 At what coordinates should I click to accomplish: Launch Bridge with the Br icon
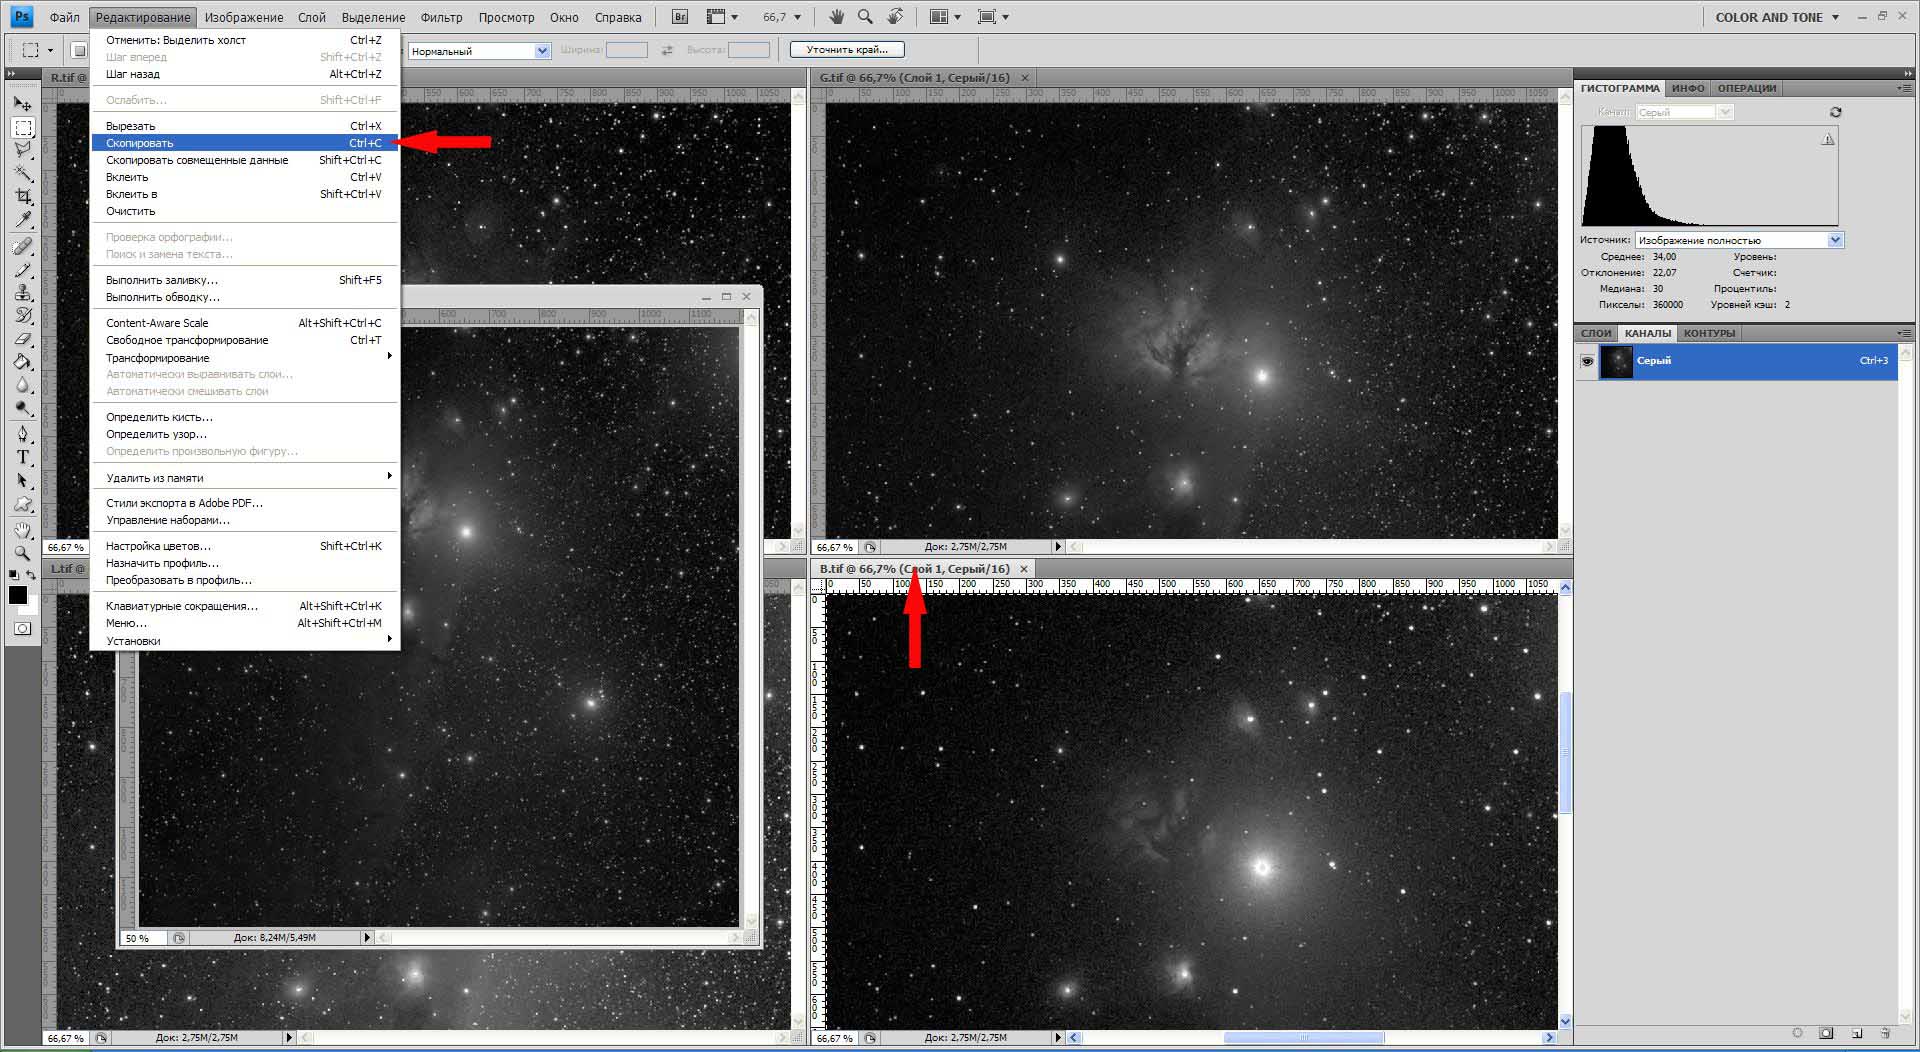tap(680, 17)
